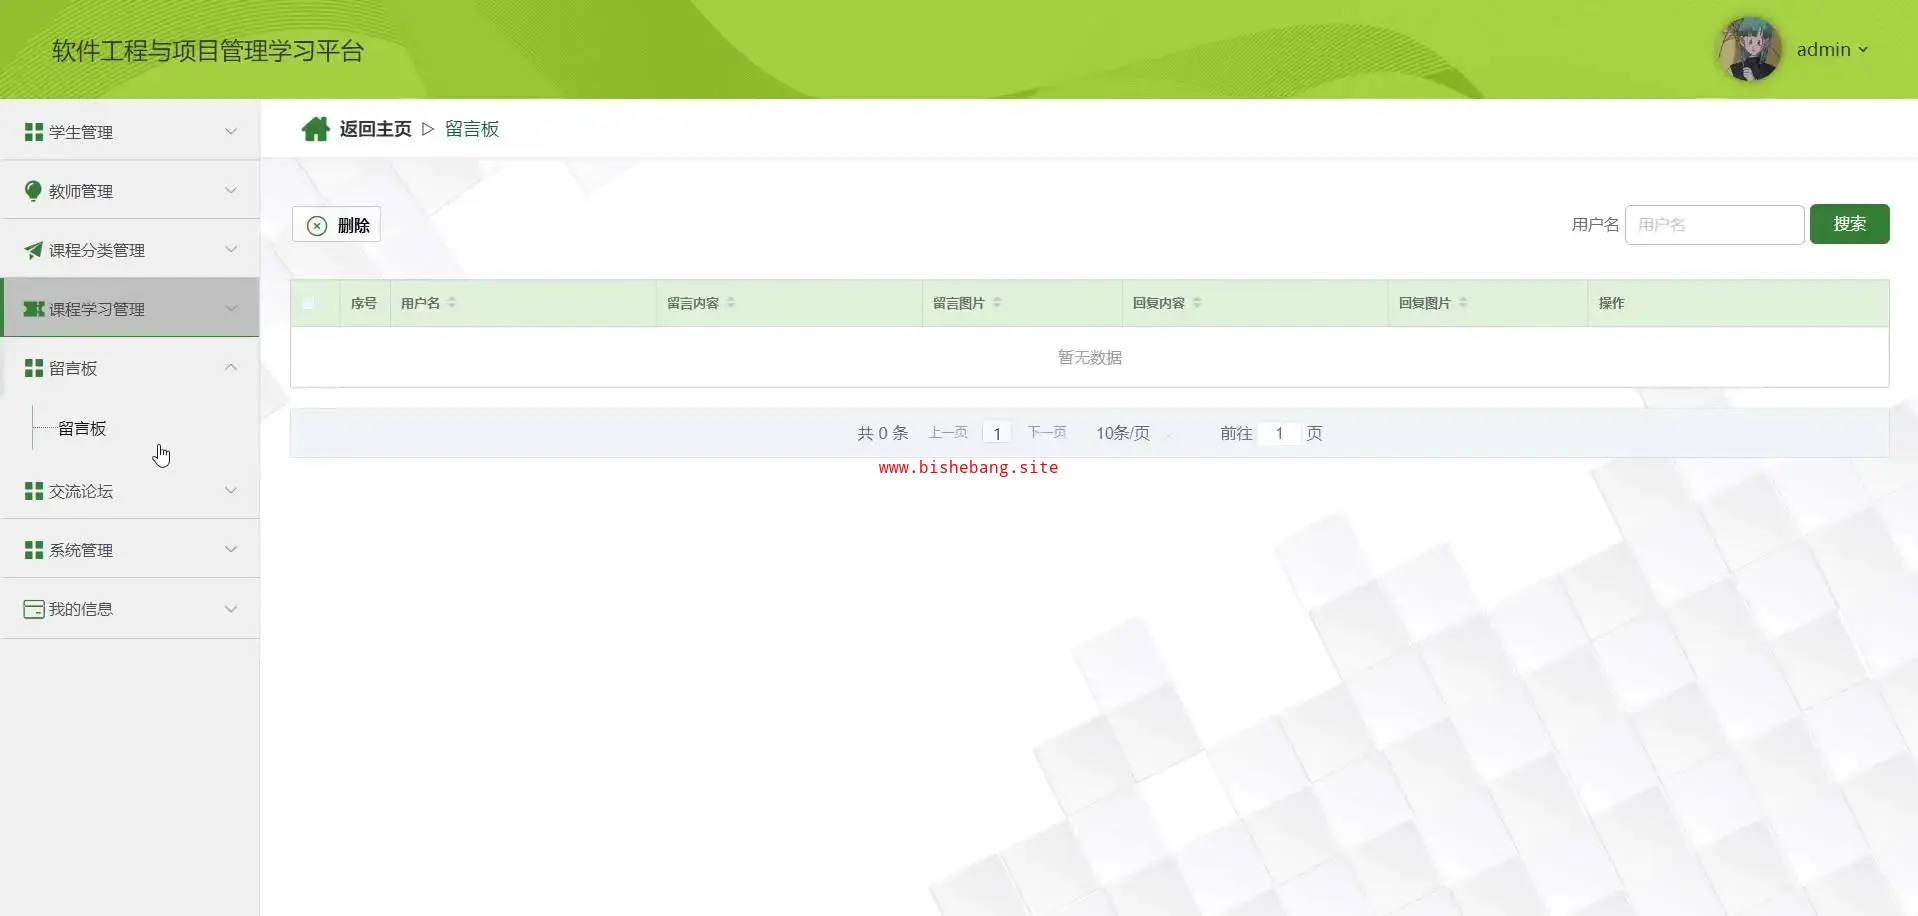
Task: Click the 课程分类管理 paper plane icon
Action: click(33, 250)
